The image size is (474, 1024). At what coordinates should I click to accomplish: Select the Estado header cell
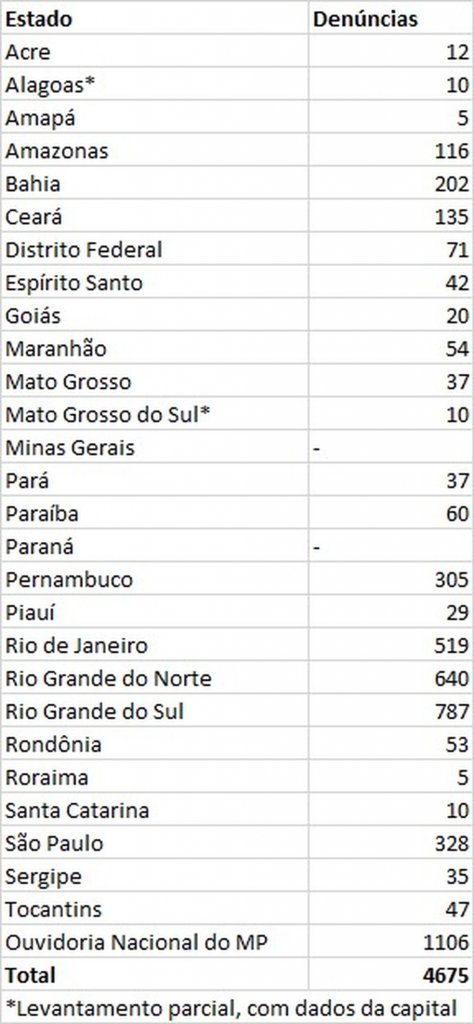coord(154,18)
